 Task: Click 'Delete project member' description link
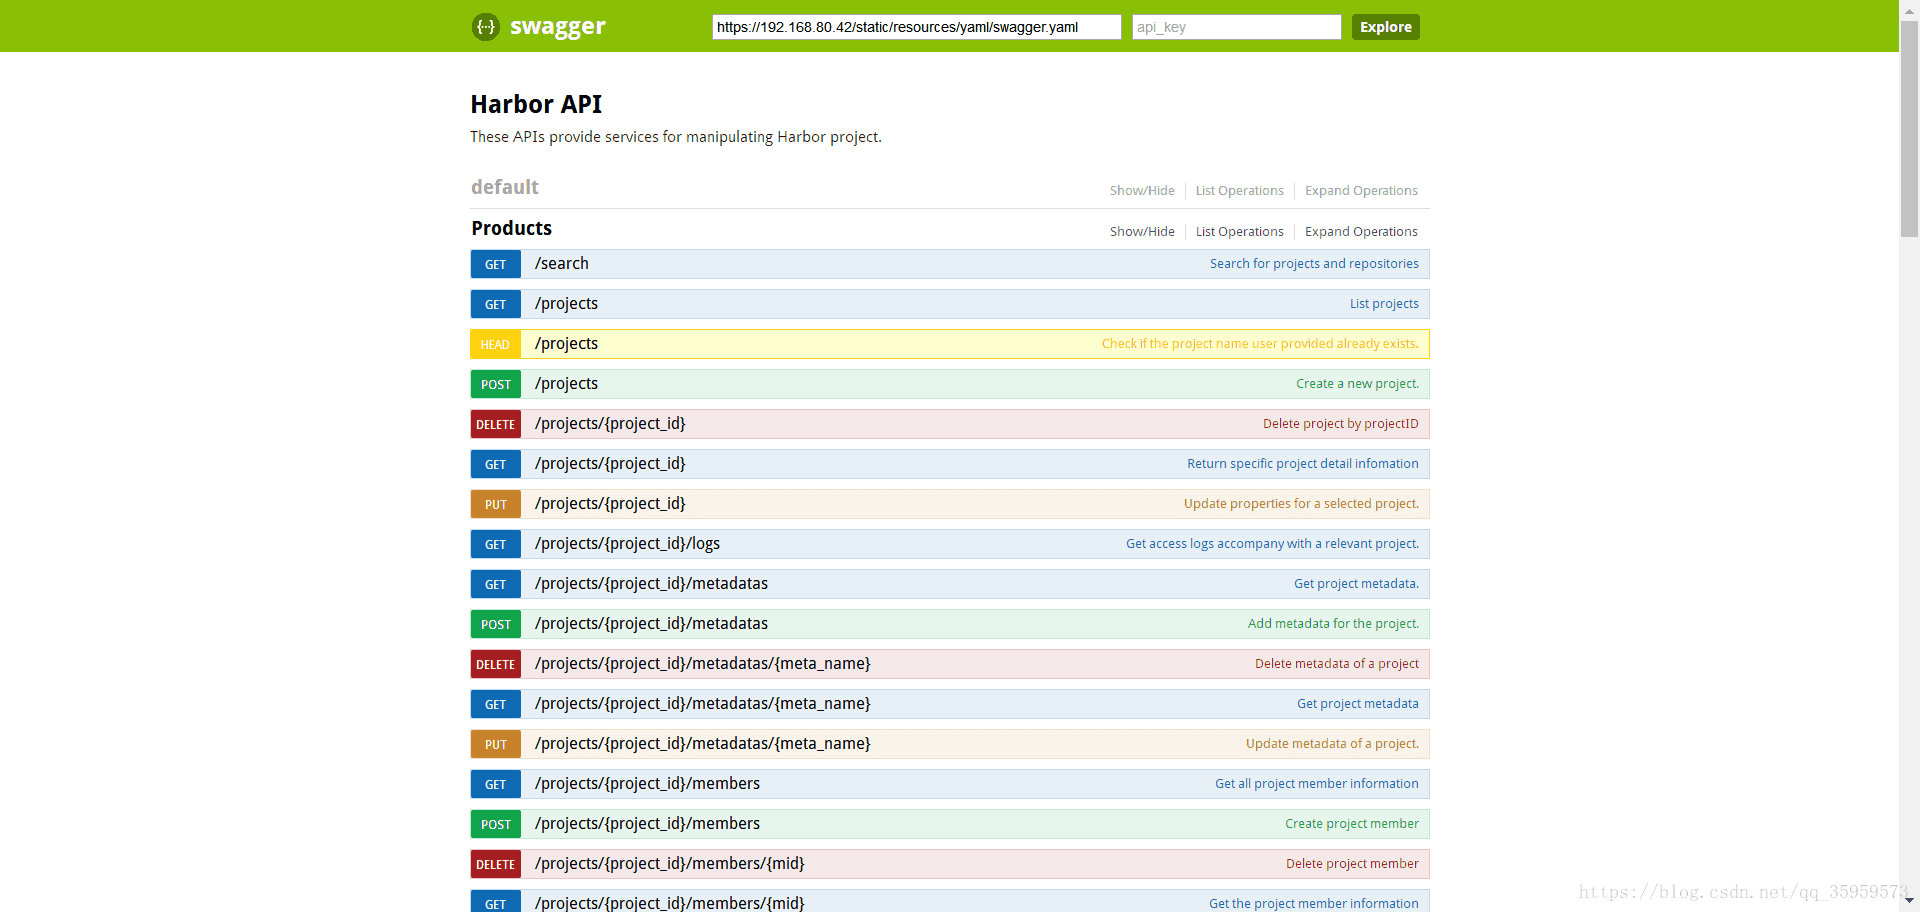click(1352, 864)
